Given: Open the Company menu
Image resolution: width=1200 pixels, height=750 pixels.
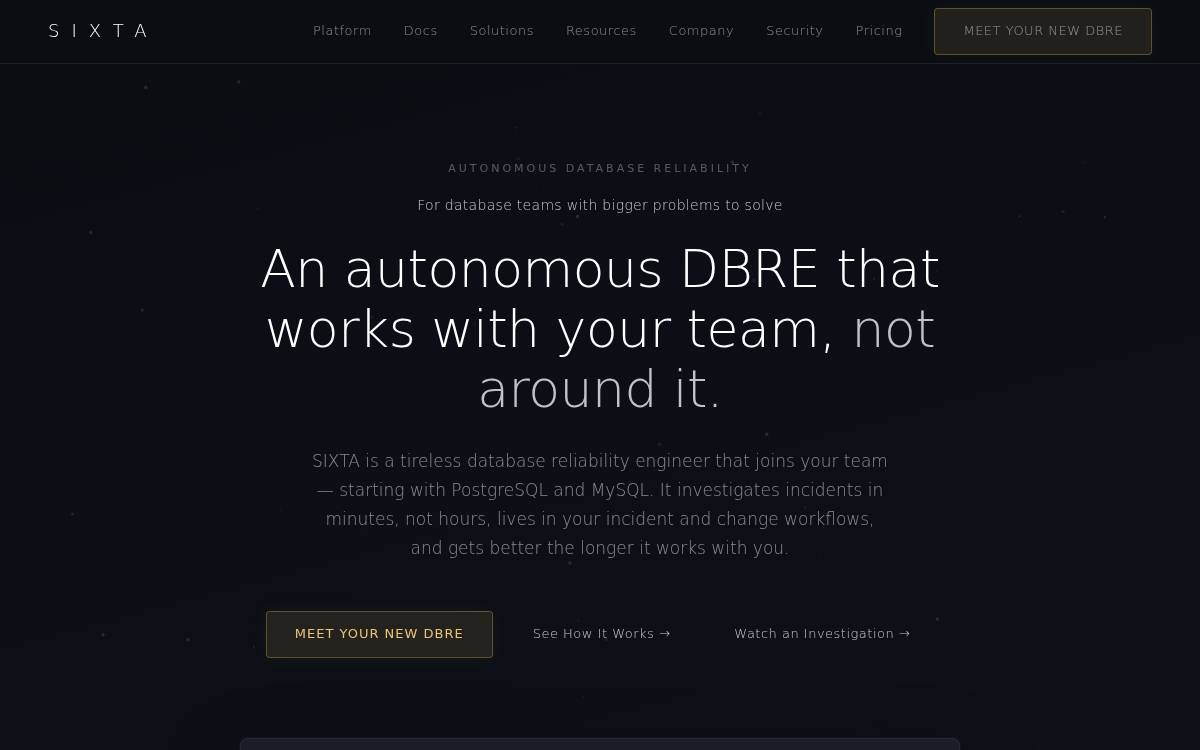Looking at the screenshot, I should tap(701, 31).
